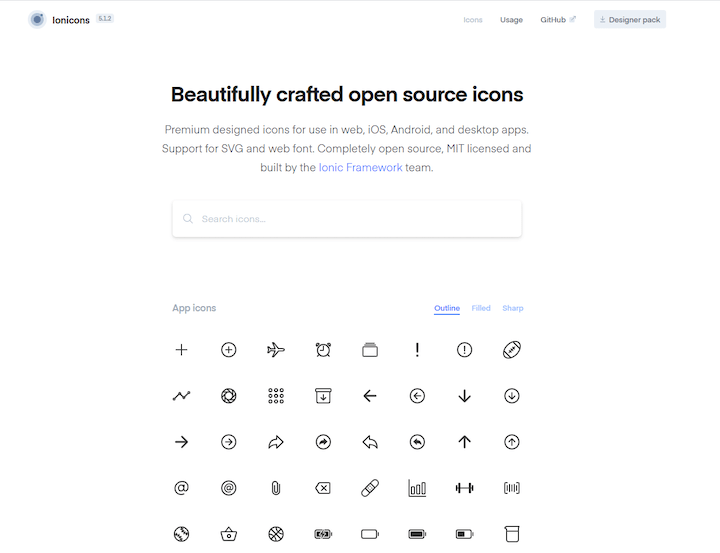Select the Outline icon style tab
The height and width of the screenshot is (553, 720).
click(x=447, y=308)
